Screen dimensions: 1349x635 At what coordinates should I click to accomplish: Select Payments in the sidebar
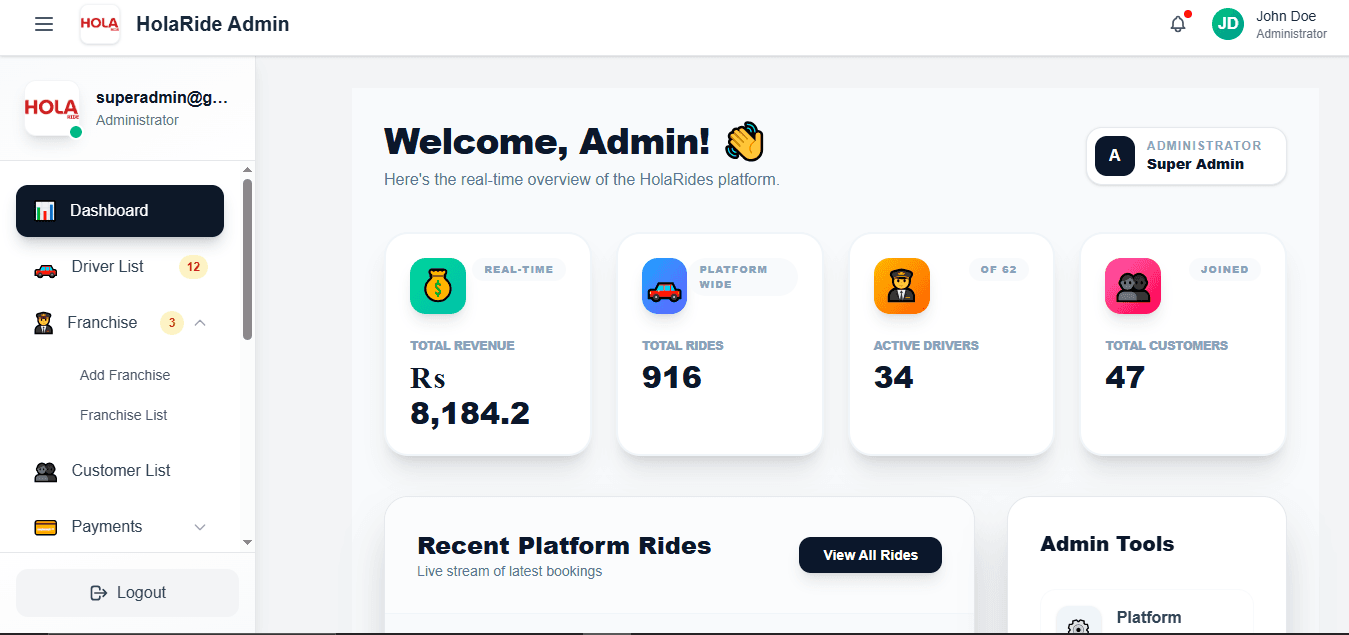[120, 527]
